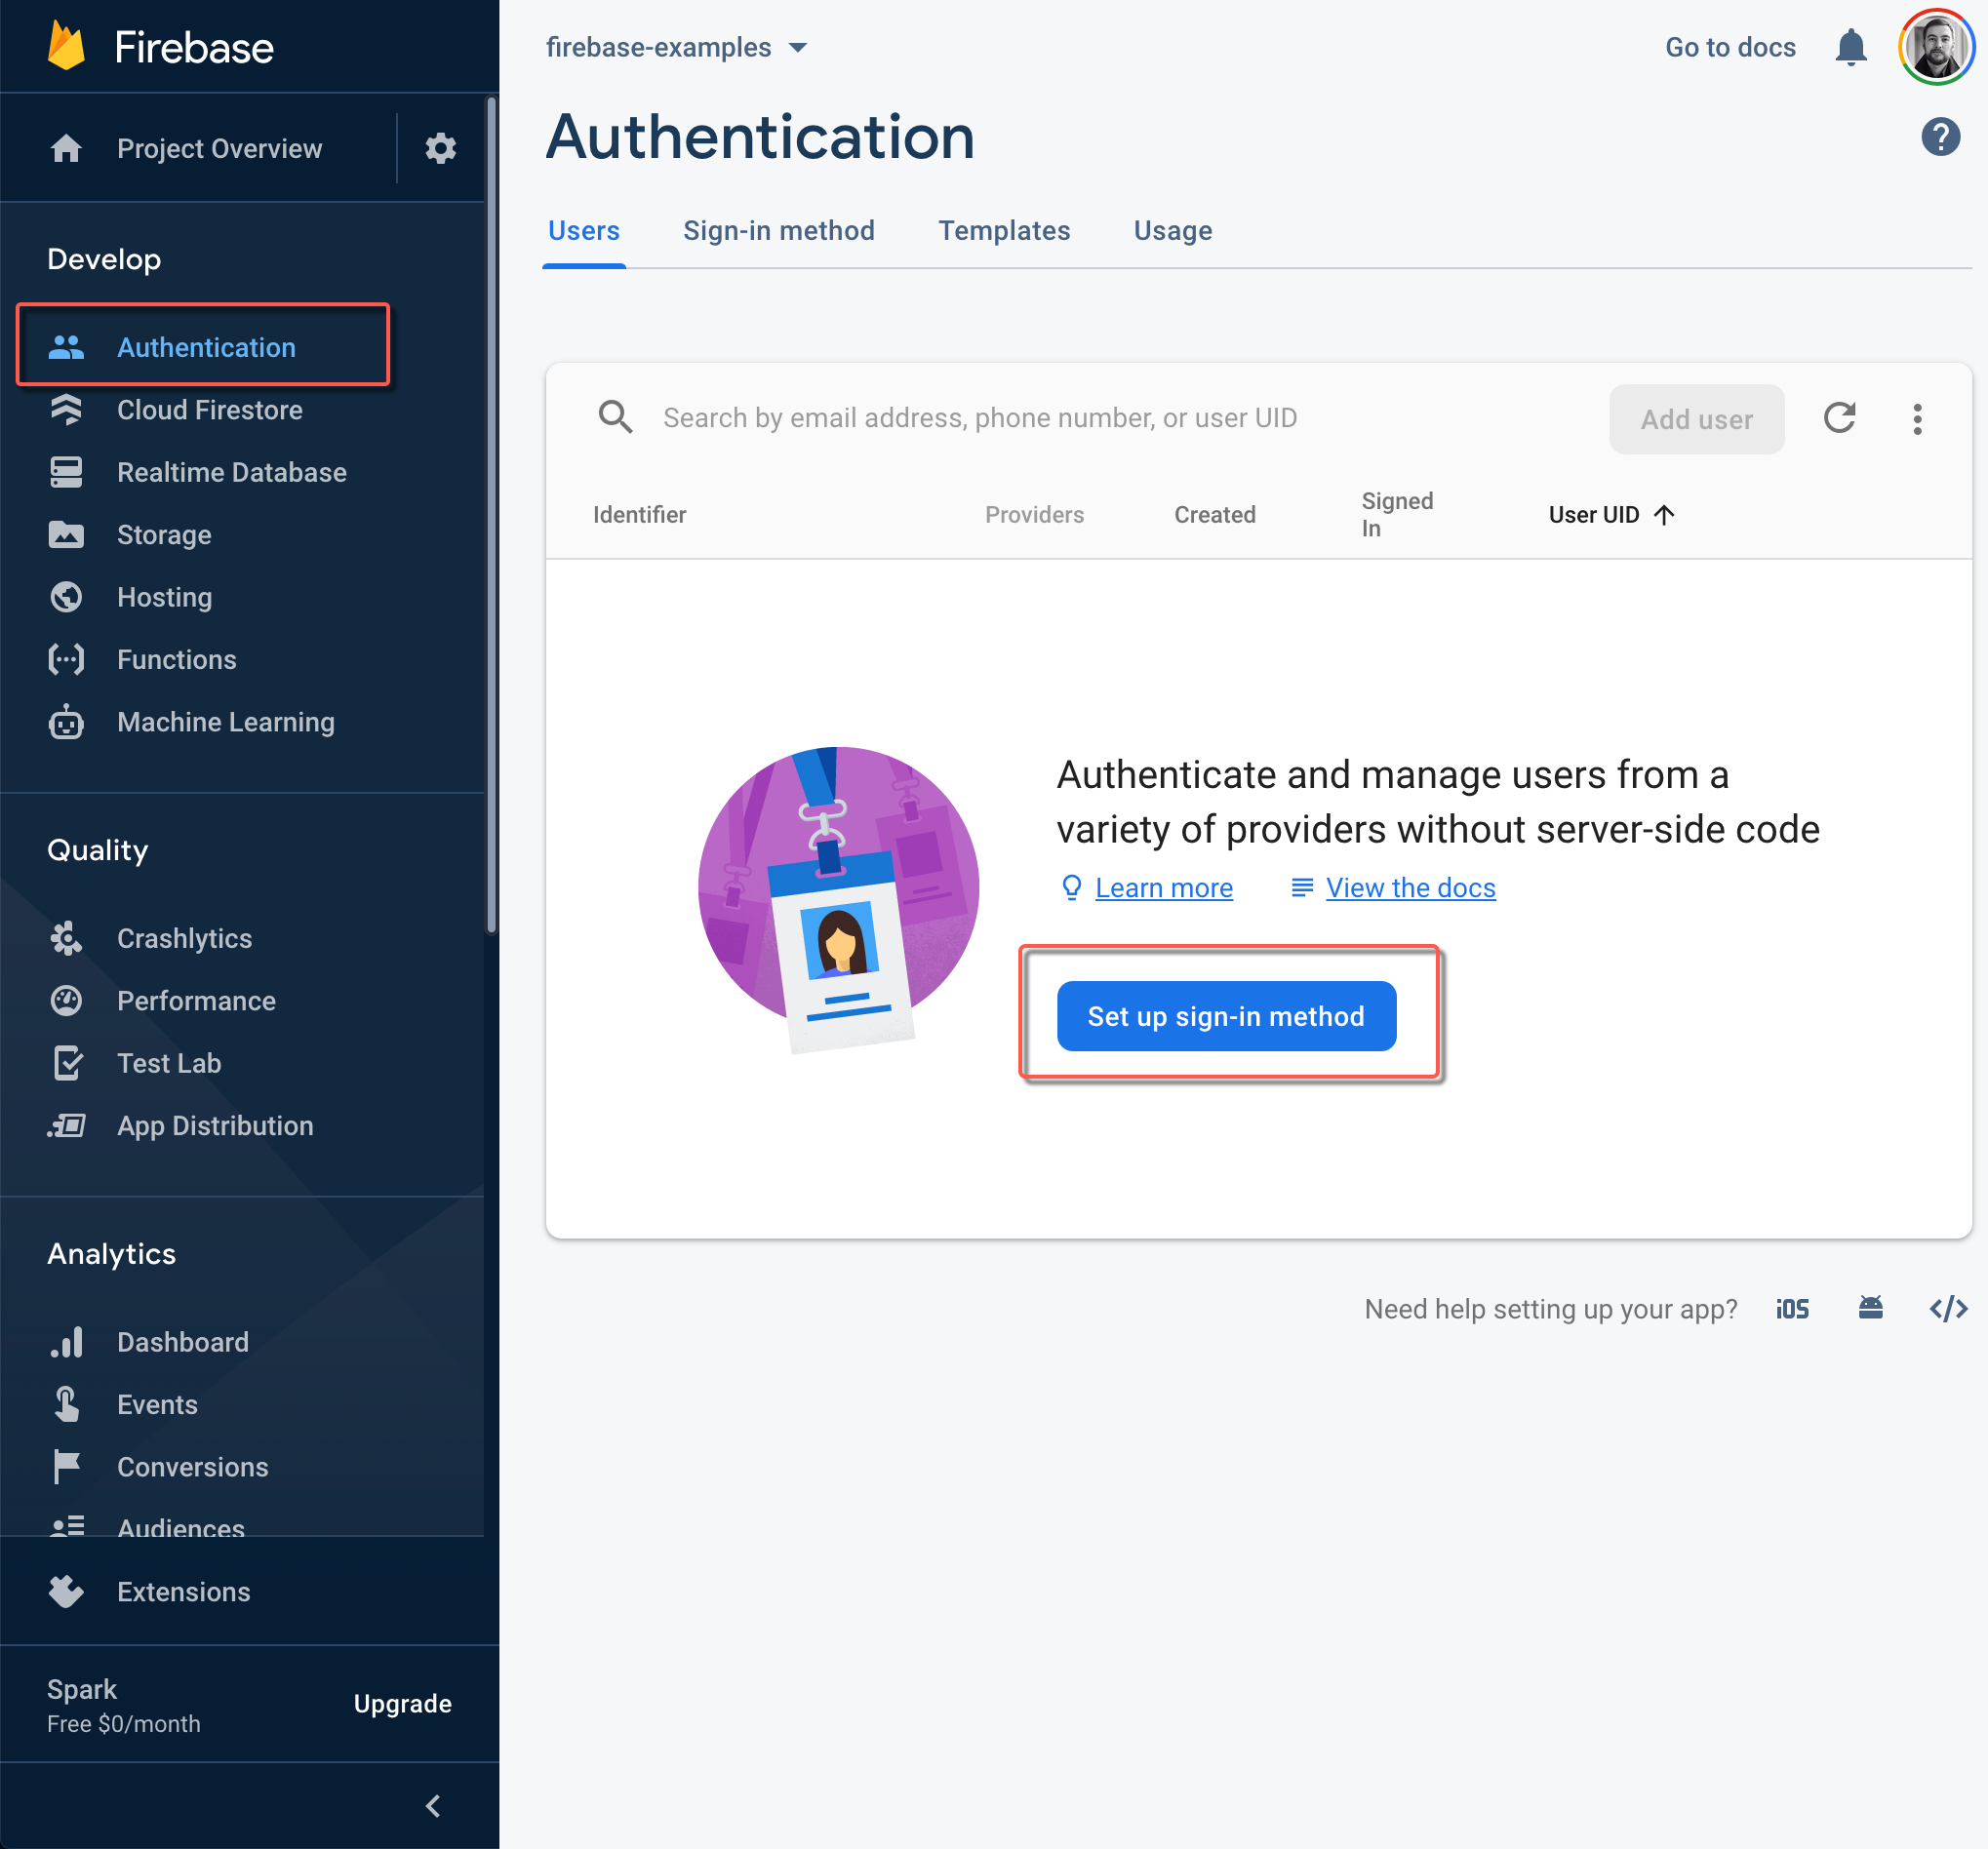Click the sidebar scrollbar

pos(491,515)
